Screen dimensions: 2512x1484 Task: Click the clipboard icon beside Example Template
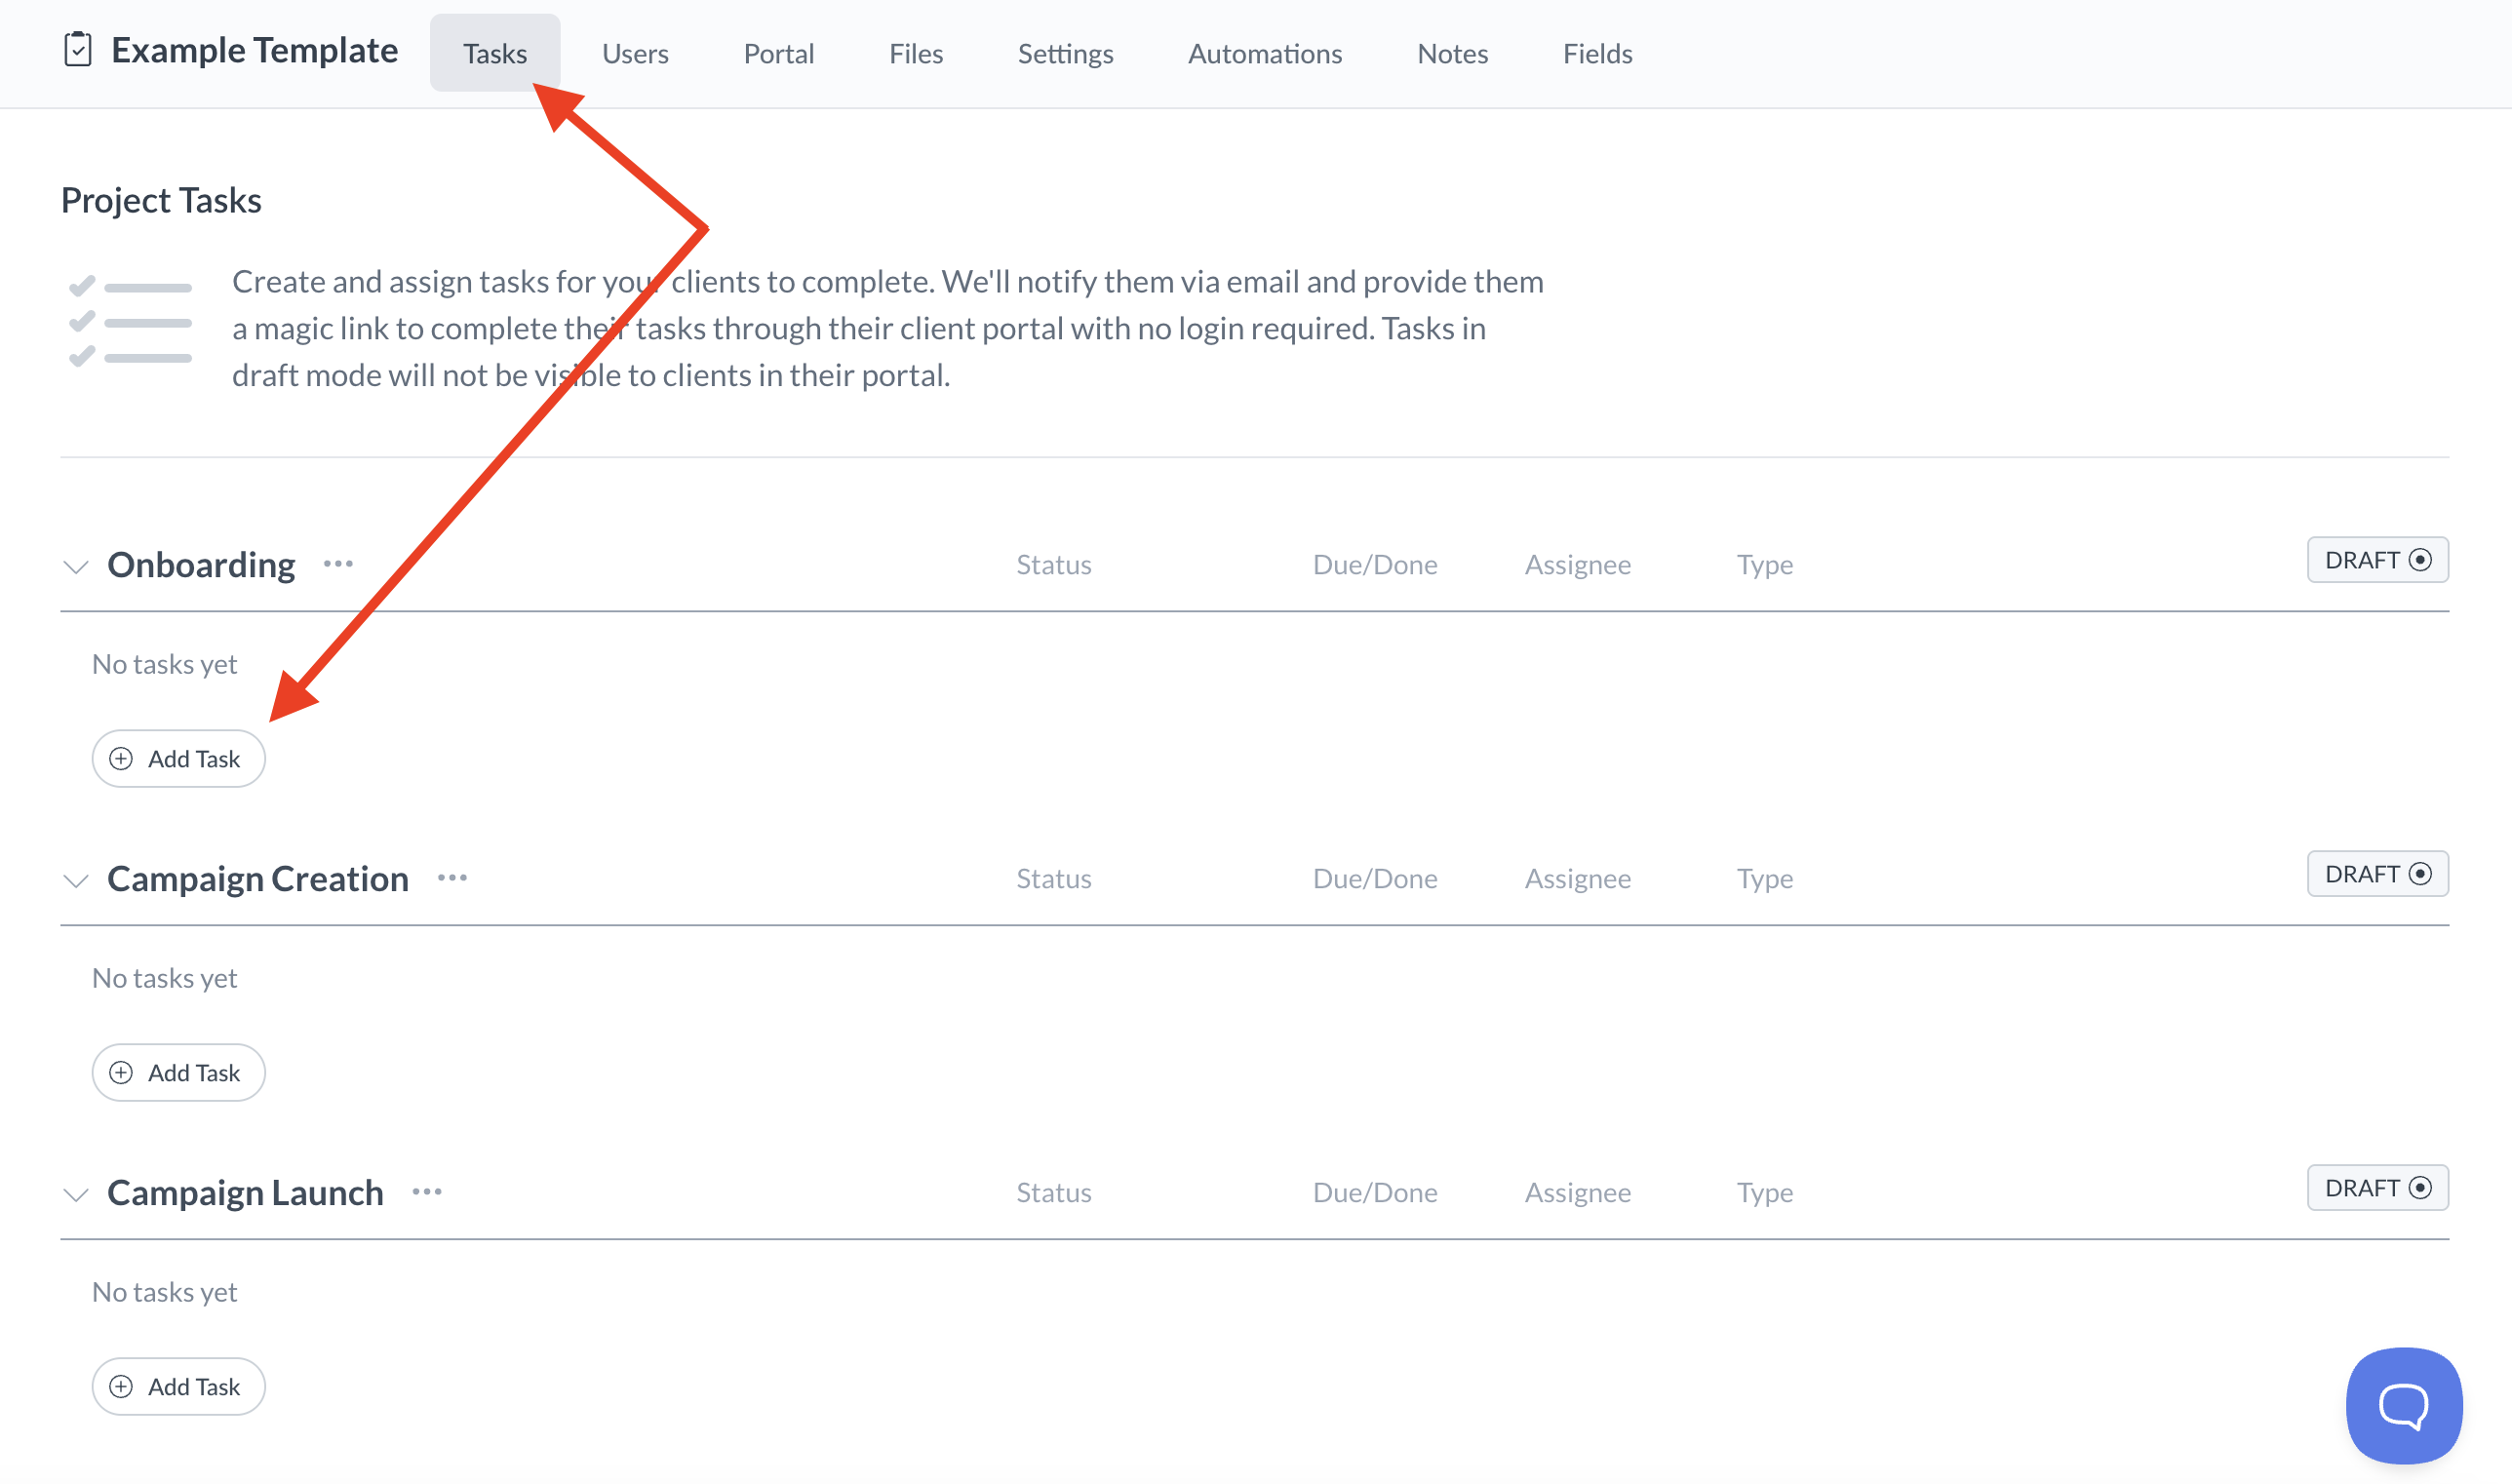(x=78, y=50)
